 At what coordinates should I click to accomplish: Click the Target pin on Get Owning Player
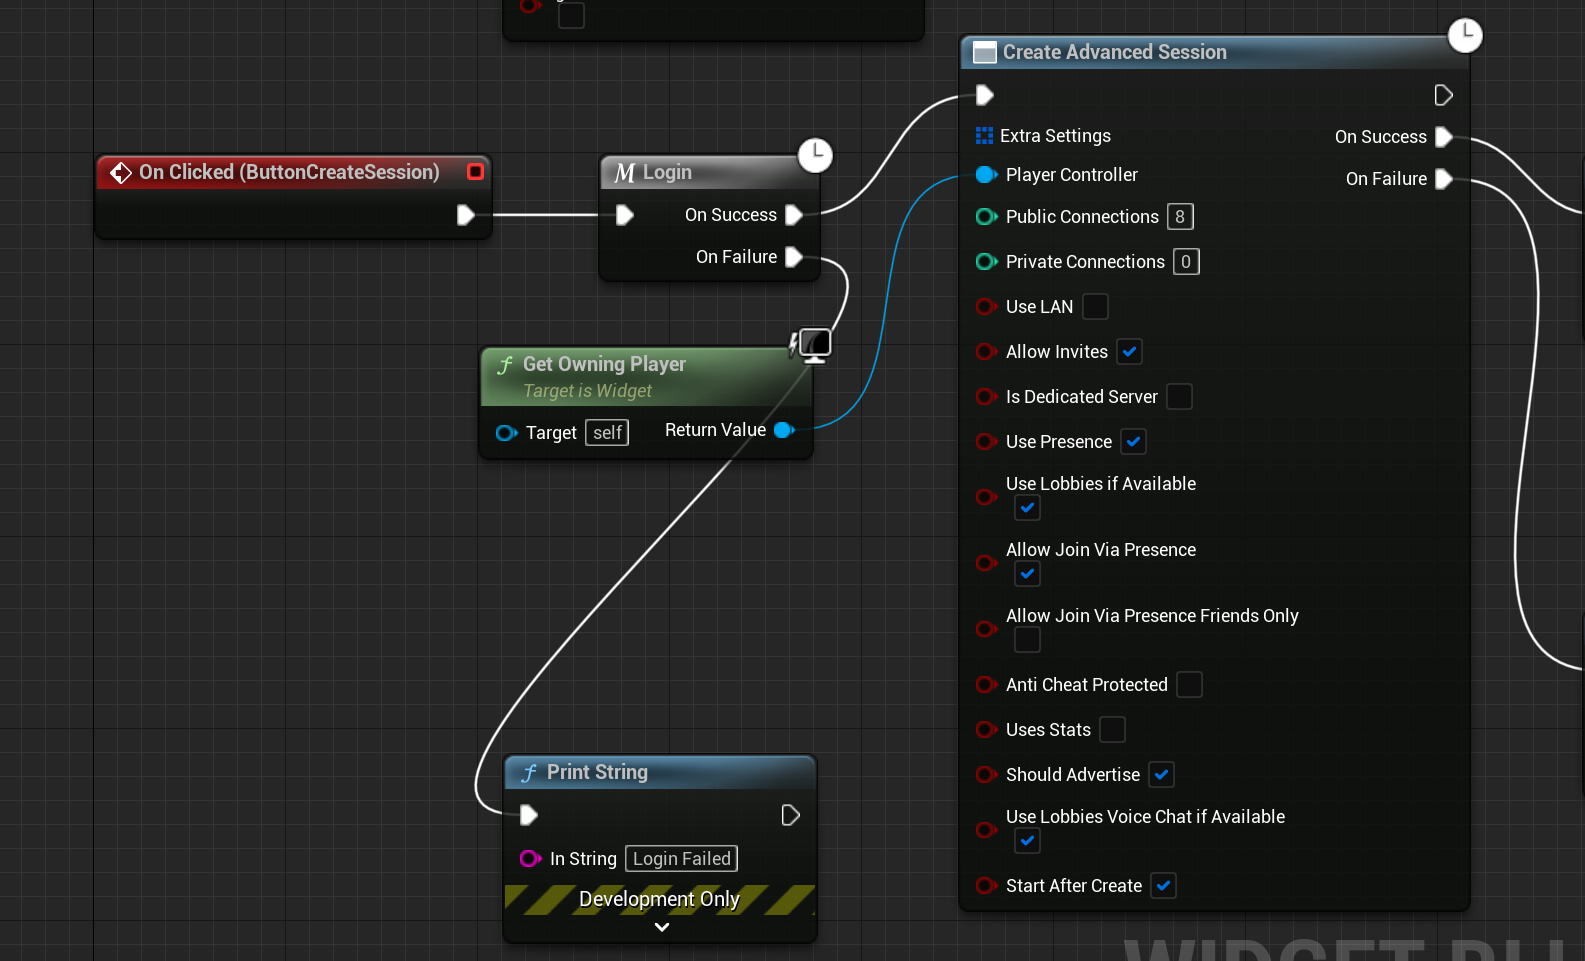[506, 433]
